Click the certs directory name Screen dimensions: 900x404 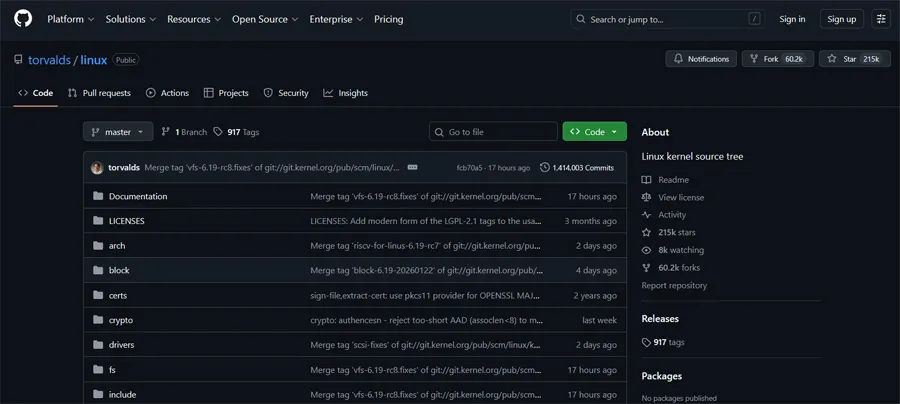118,296
